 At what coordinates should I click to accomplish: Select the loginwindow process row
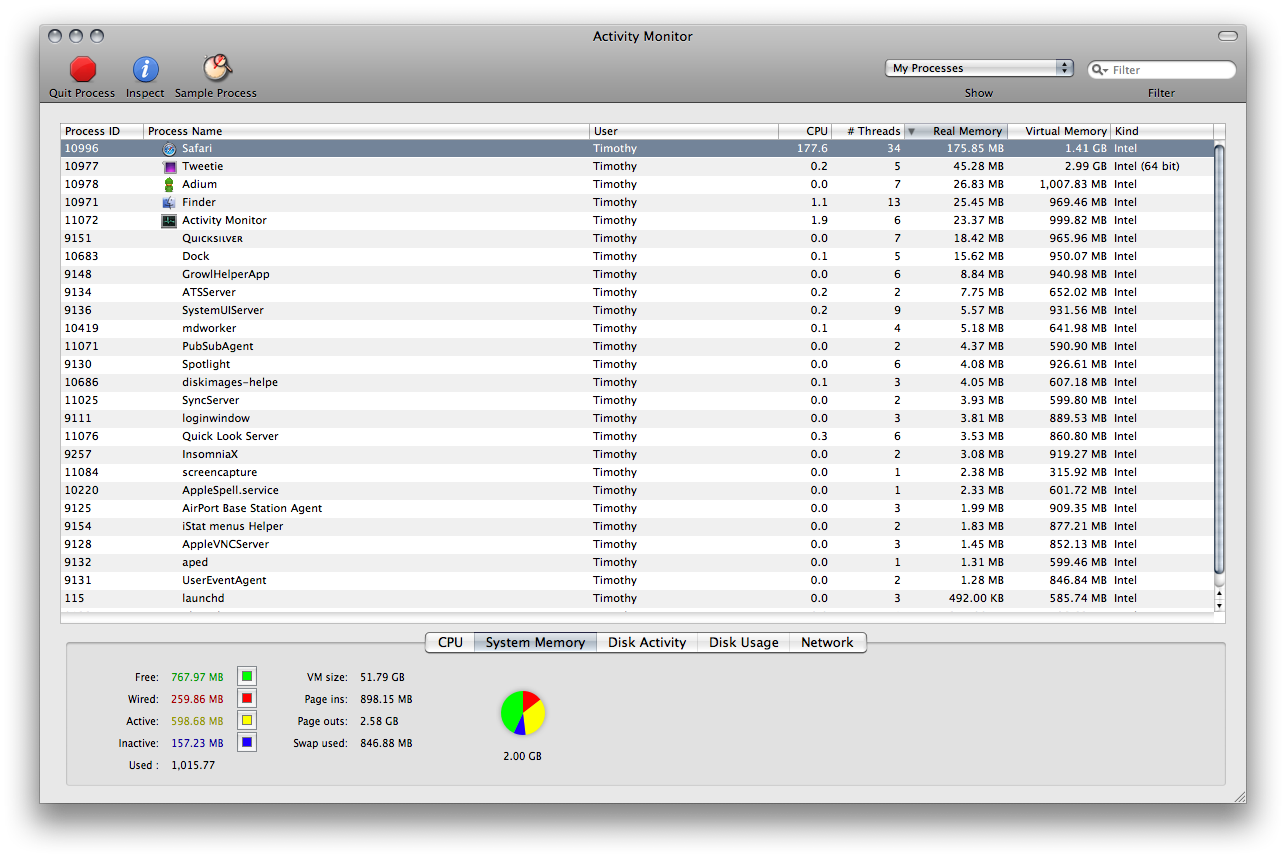pyautogui.click(x=636, y=418)
